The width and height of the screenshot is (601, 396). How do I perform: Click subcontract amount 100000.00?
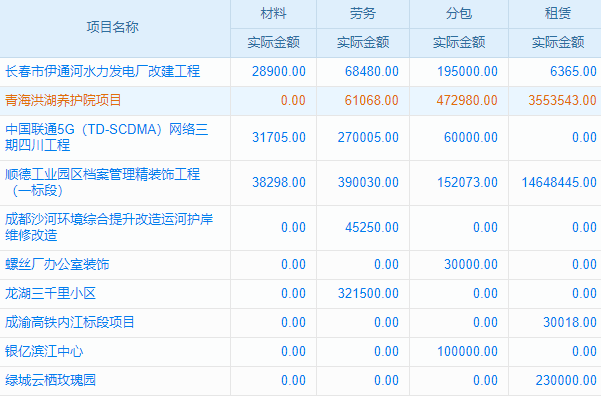(x=467, y=351)
